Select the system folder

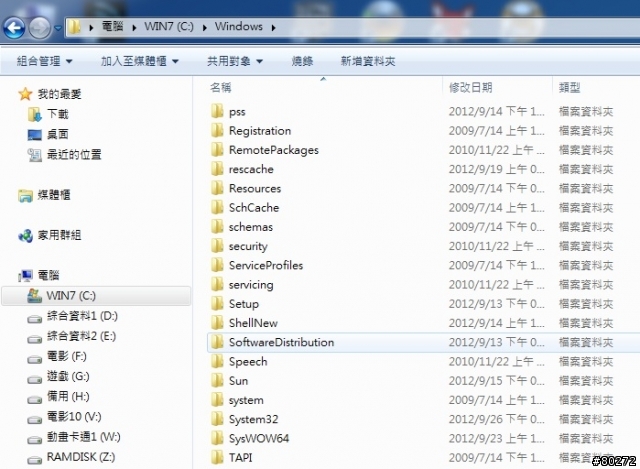(238, 400)
